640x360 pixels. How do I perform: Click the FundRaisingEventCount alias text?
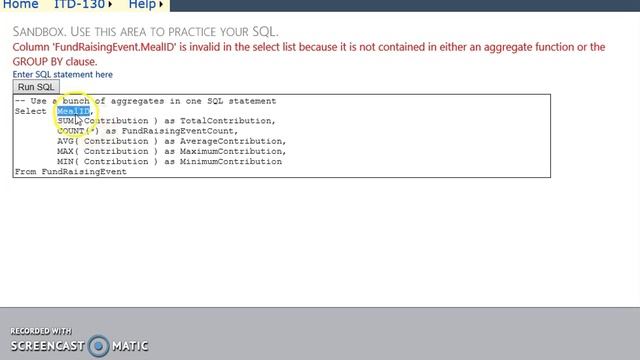(x=178, y=131)
